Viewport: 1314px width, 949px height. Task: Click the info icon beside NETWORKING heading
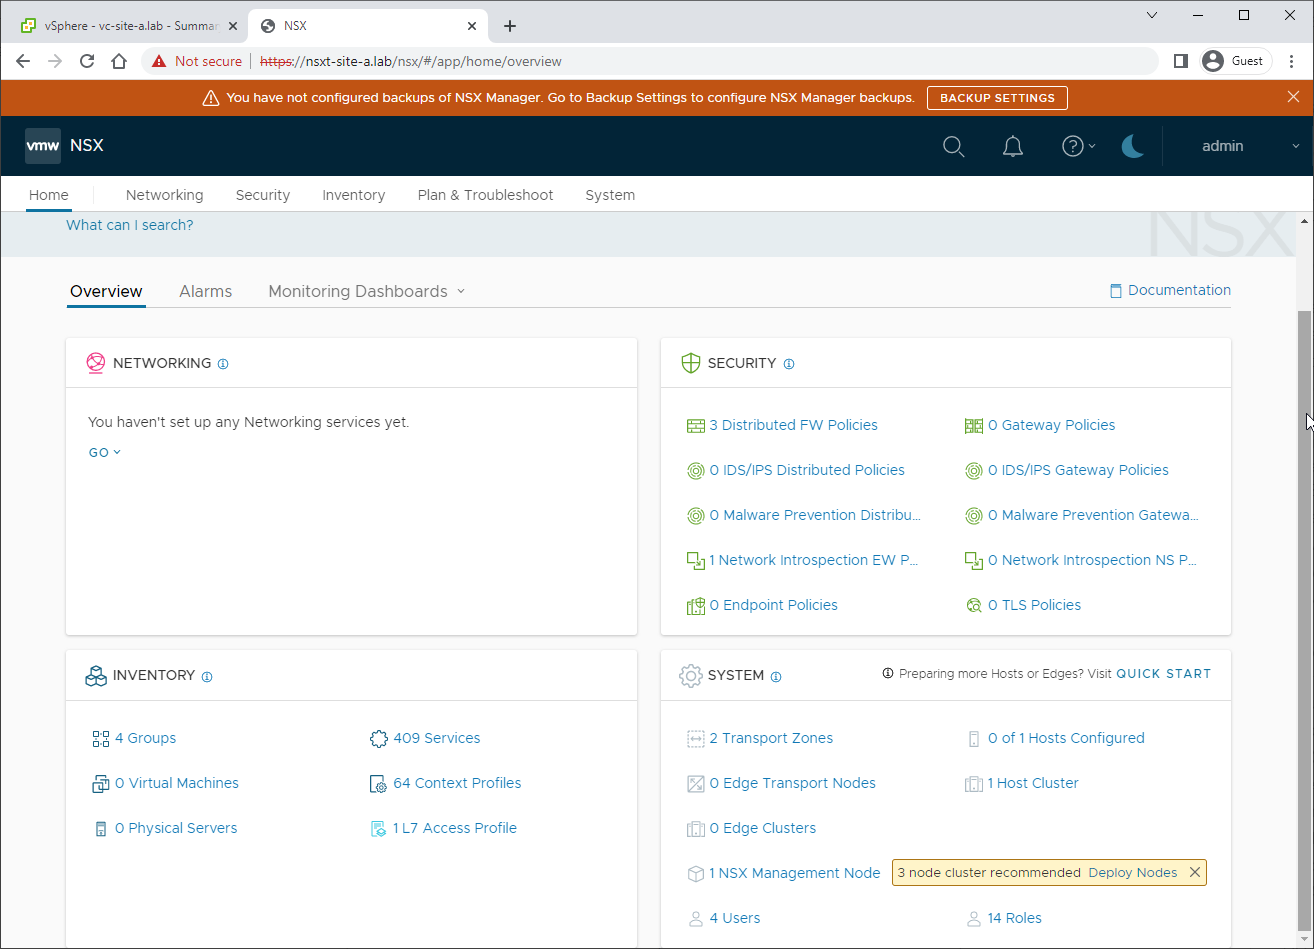point(223,364)
